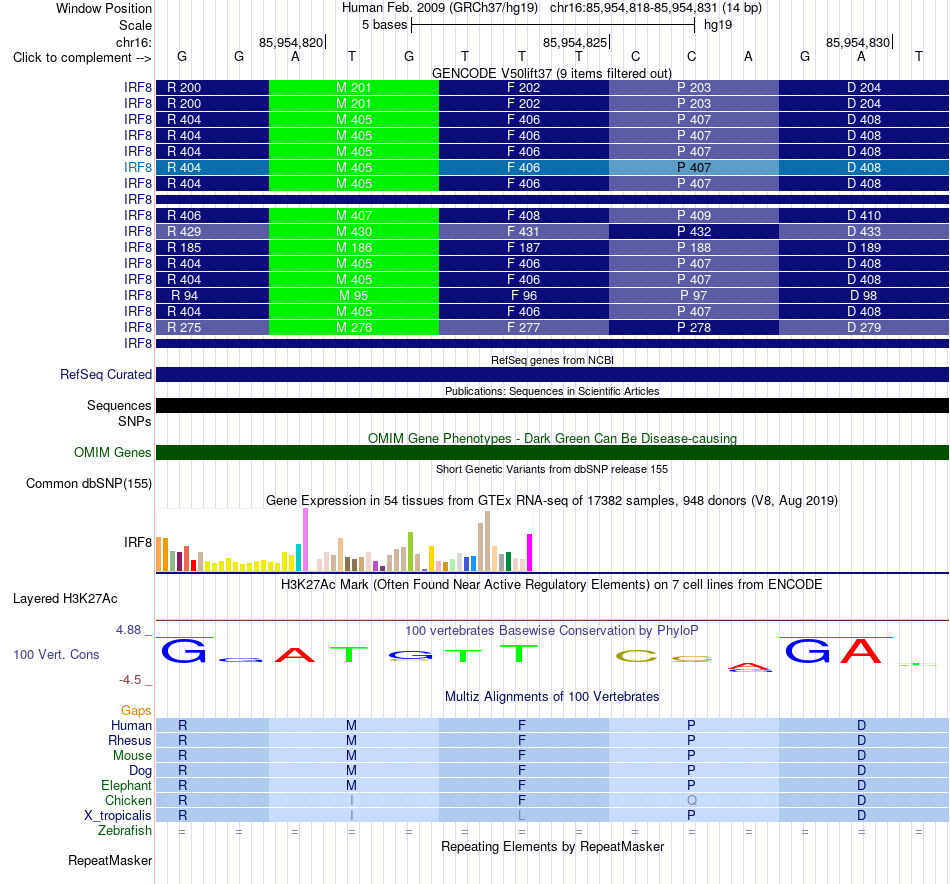Select the IRF8 label beside R 429
950x884 pixels.
(x=138, y=231)
